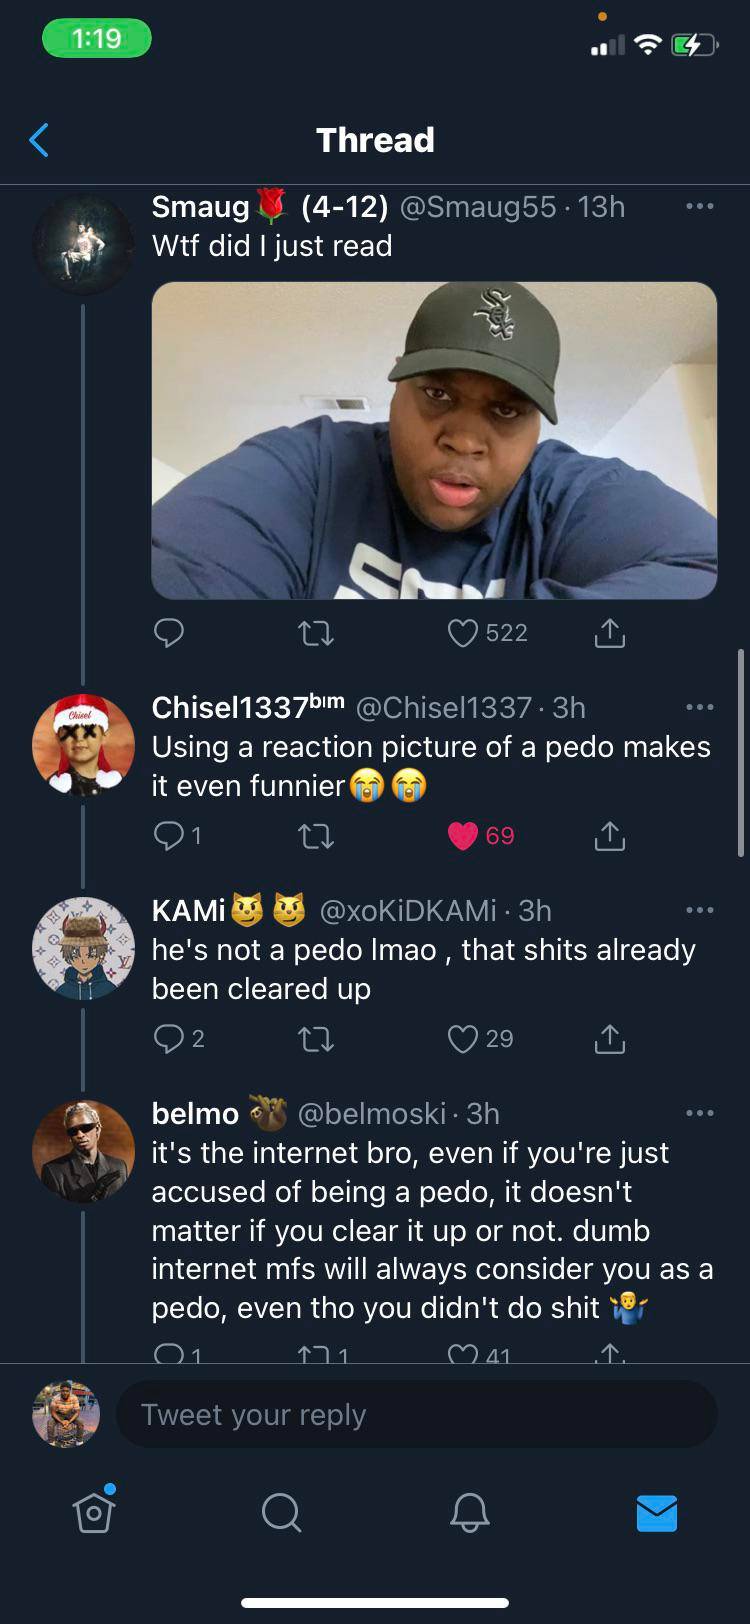Switch to the Search tab
The width and height of the screenshot is (750, 1624).
281,1512
